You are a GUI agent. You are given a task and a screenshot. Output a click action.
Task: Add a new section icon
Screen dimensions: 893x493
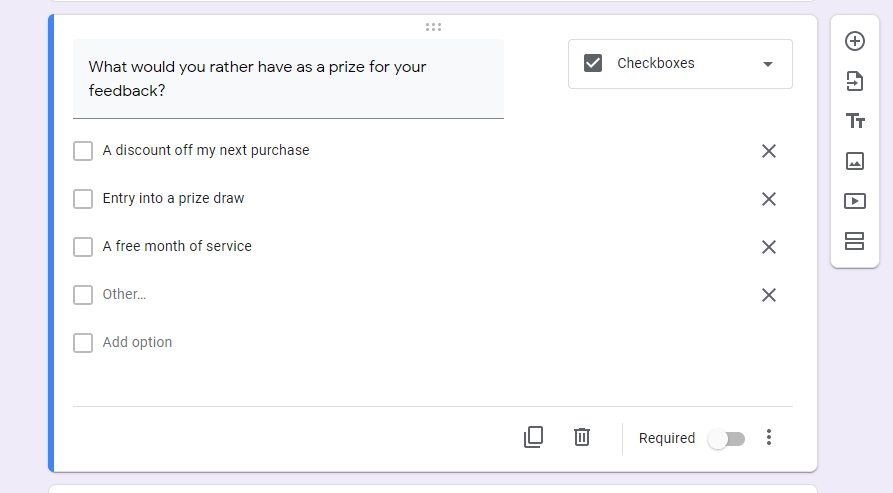pyautogui.click(x=854, y=241)
